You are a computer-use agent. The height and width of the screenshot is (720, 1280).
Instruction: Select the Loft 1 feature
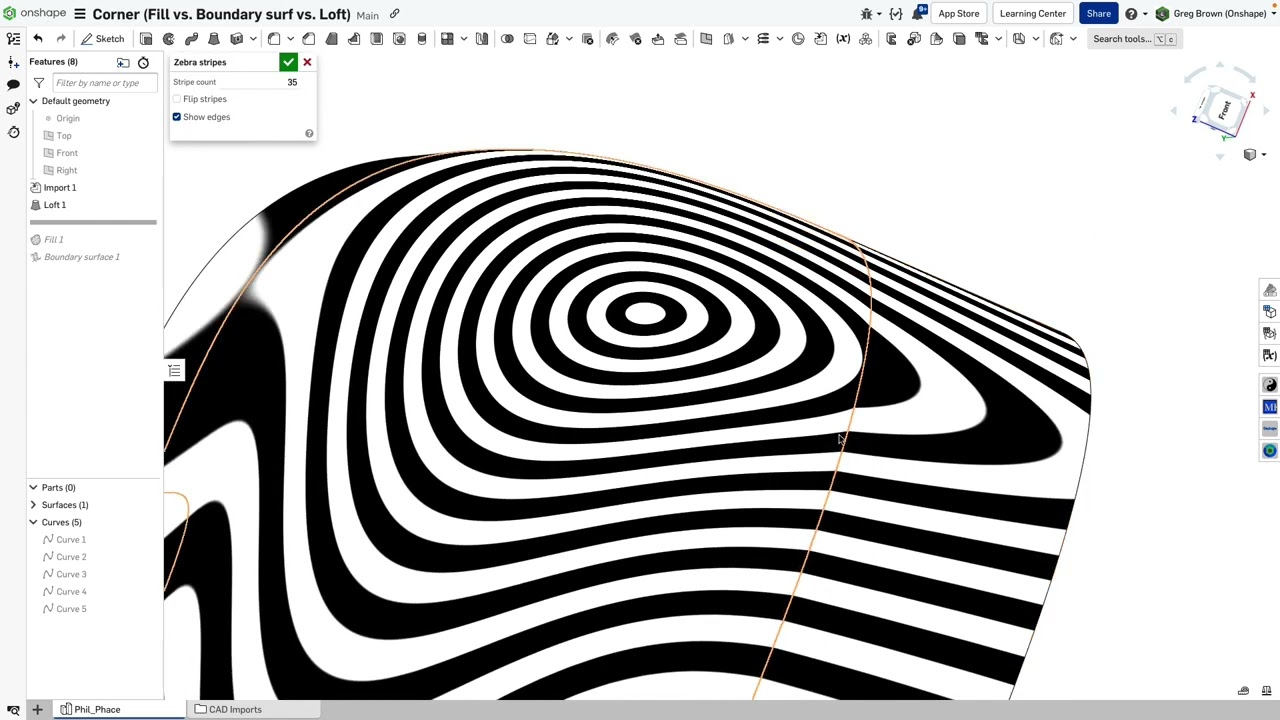(55, 205)
